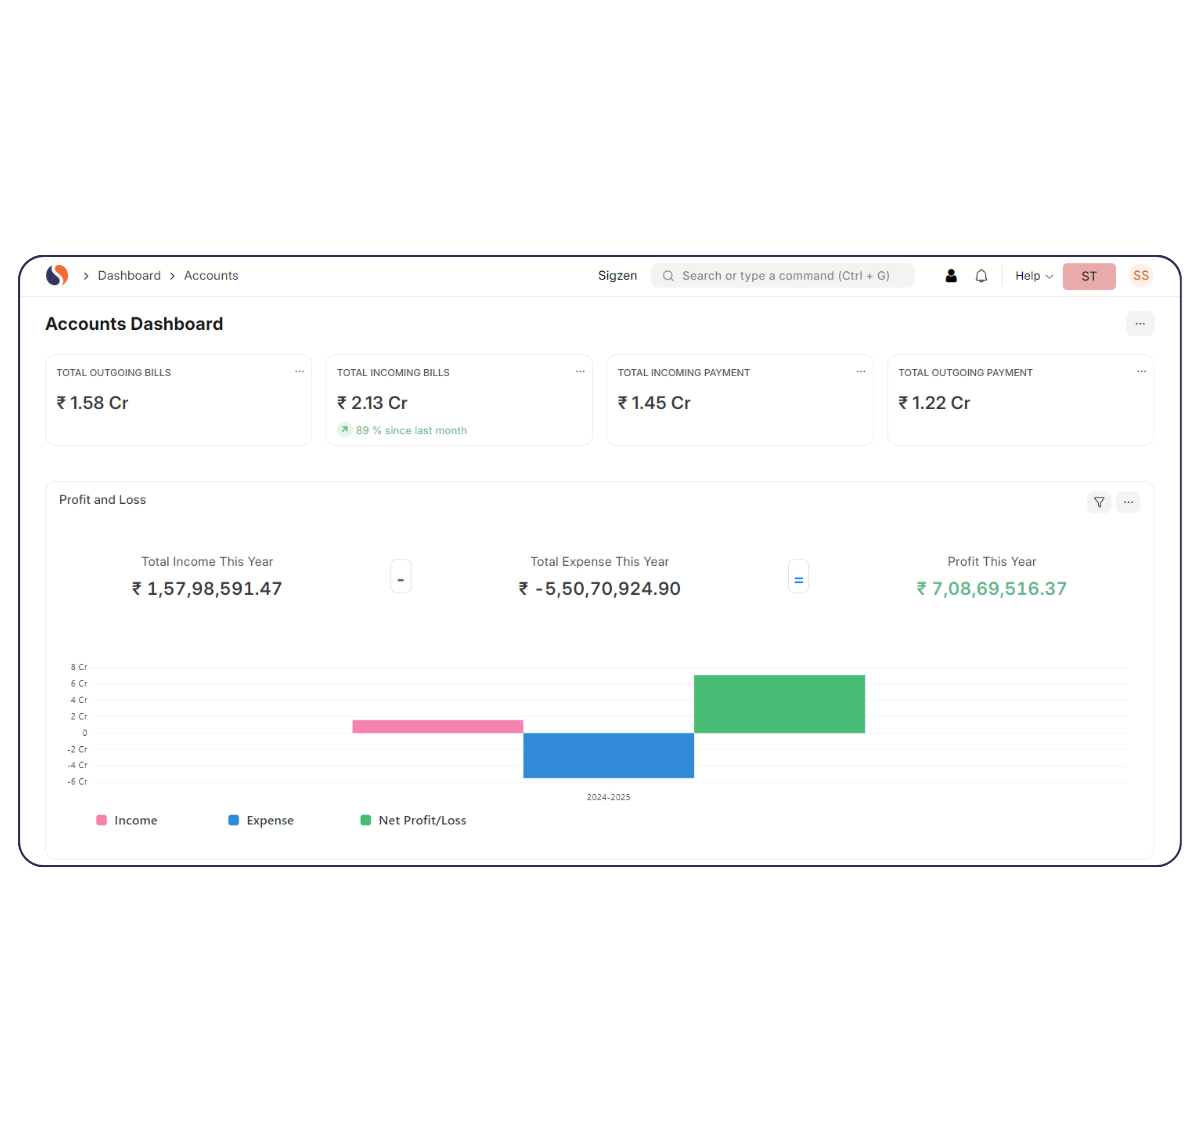Open Total Outgoing Bills card options
This screenshot has height=1122, width=1200.
[299, 372]
